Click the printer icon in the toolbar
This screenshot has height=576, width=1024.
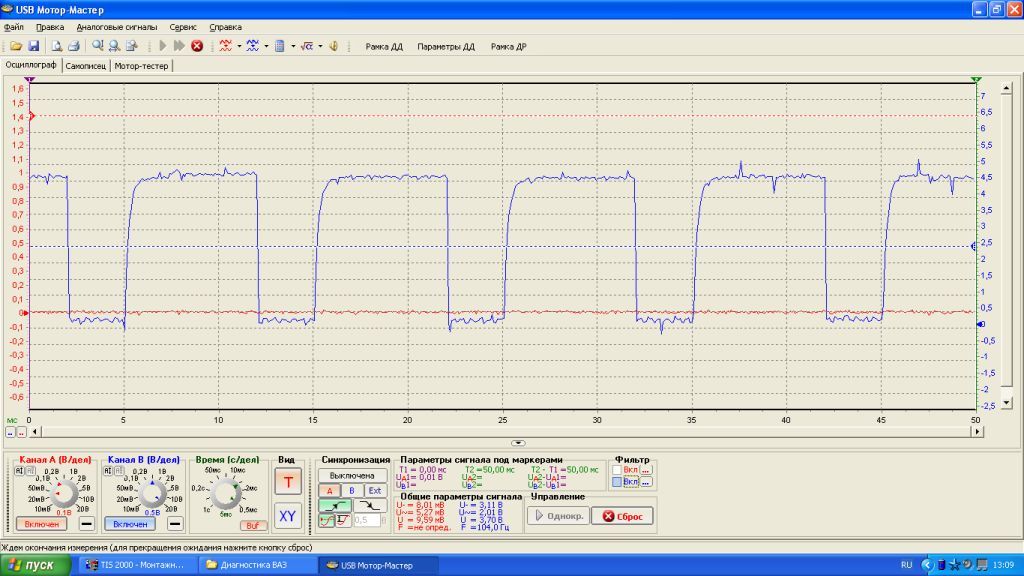74,46
